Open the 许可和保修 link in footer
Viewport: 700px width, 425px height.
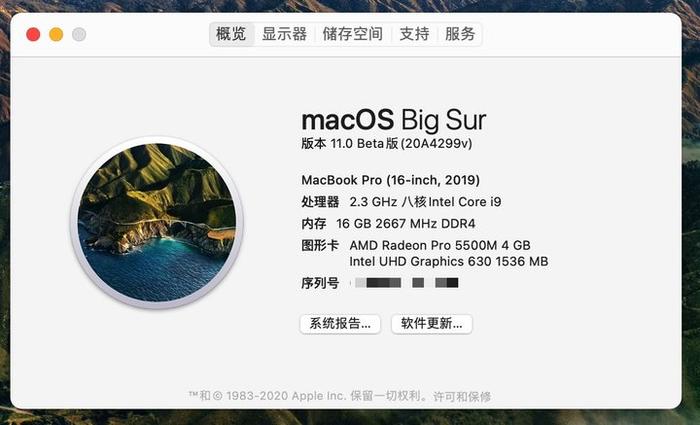click(462, 396)
